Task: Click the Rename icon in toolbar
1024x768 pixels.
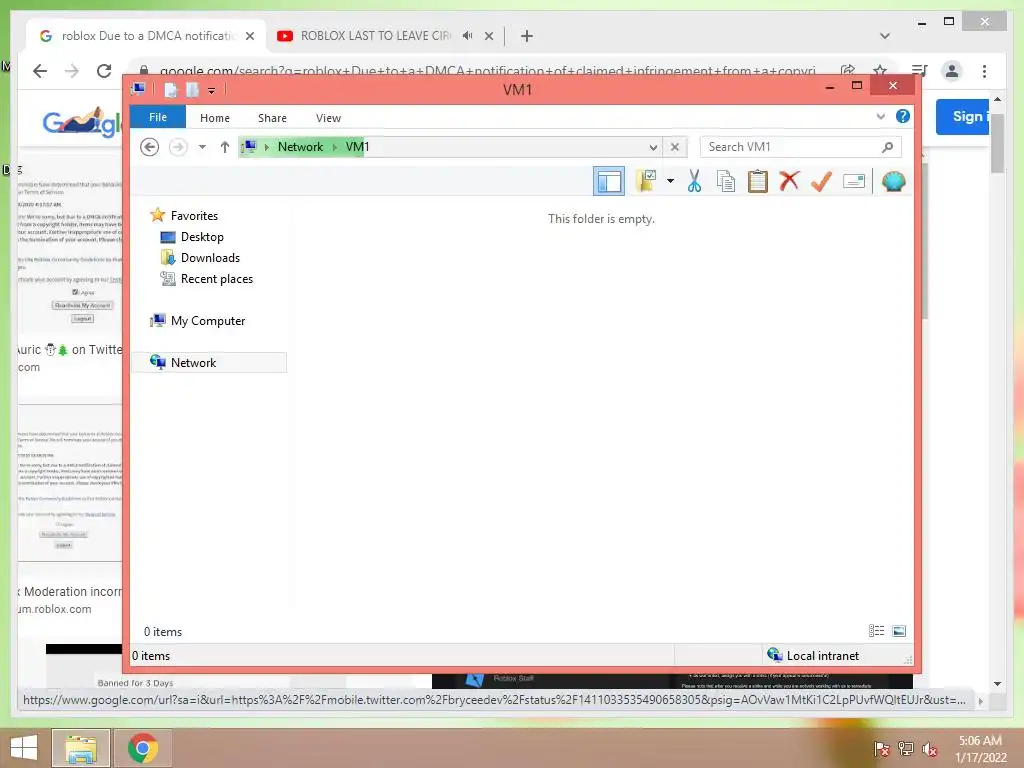Action: pos(854,181)
